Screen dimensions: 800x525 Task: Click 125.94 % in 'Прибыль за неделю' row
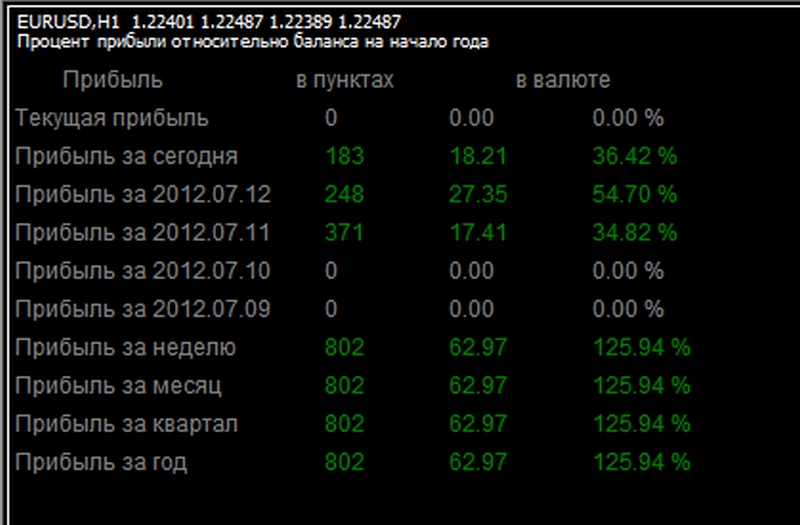(x=642, y=347)
